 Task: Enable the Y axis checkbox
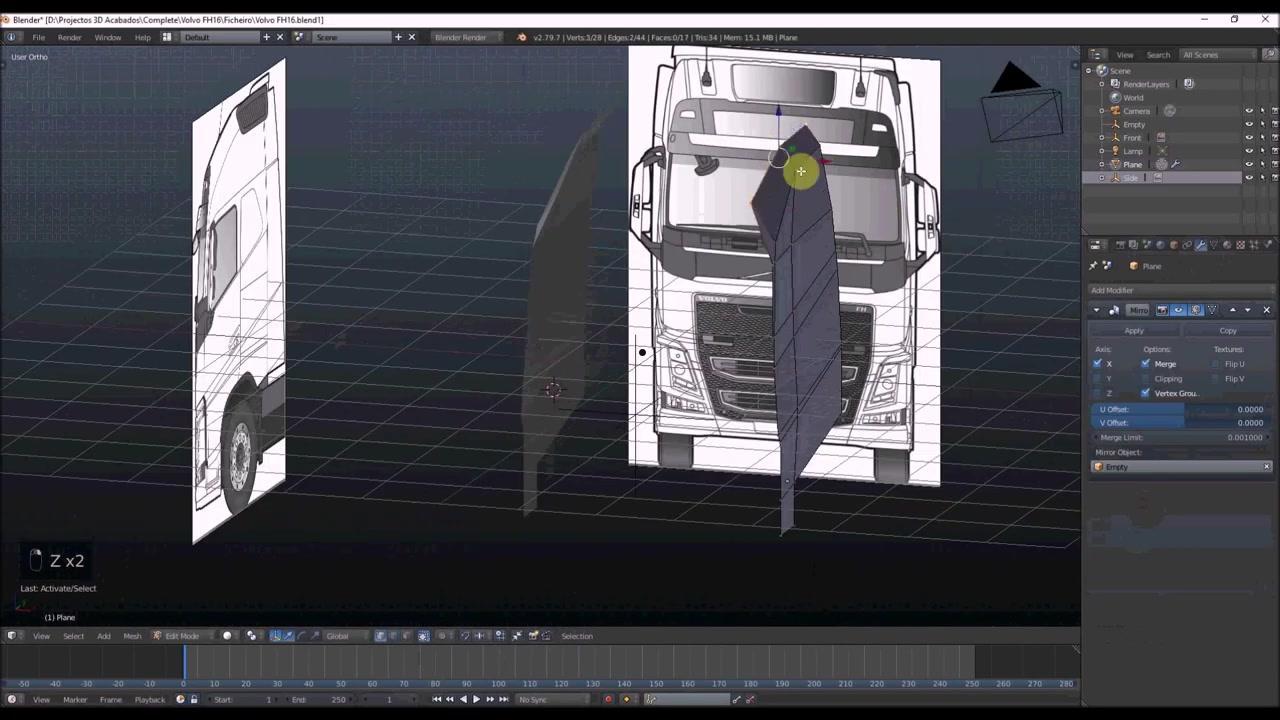click(x=1097, y=379)
